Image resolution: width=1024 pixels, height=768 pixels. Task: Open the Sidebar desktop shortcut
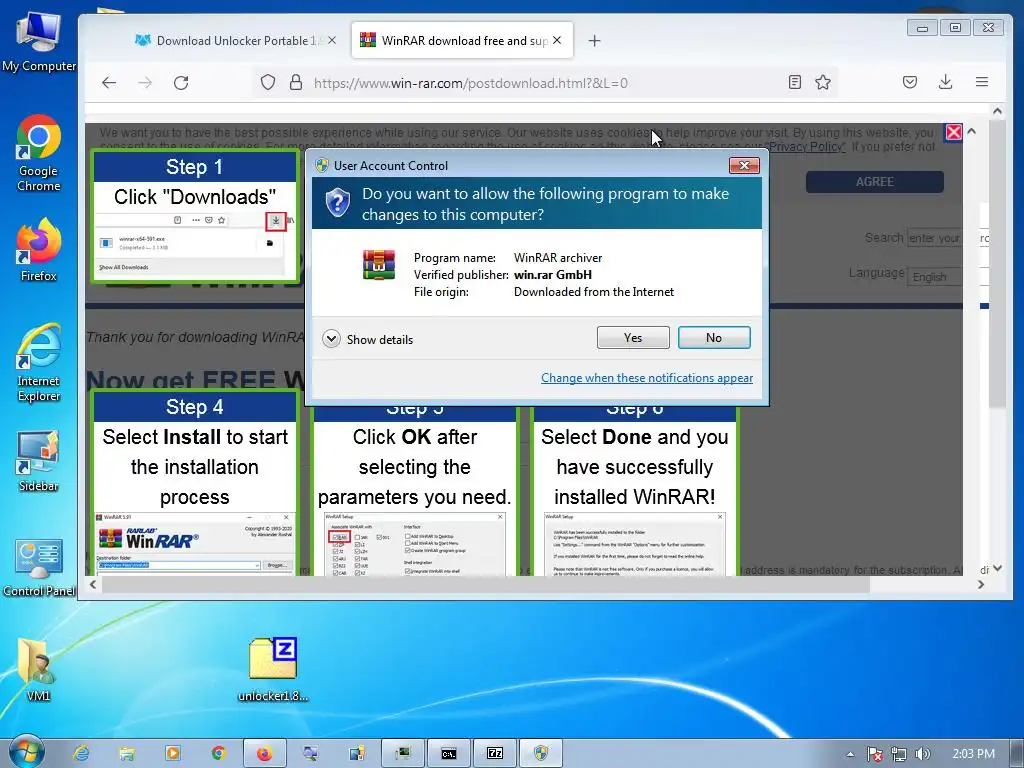pyautogui.click(x=39, y=460)
